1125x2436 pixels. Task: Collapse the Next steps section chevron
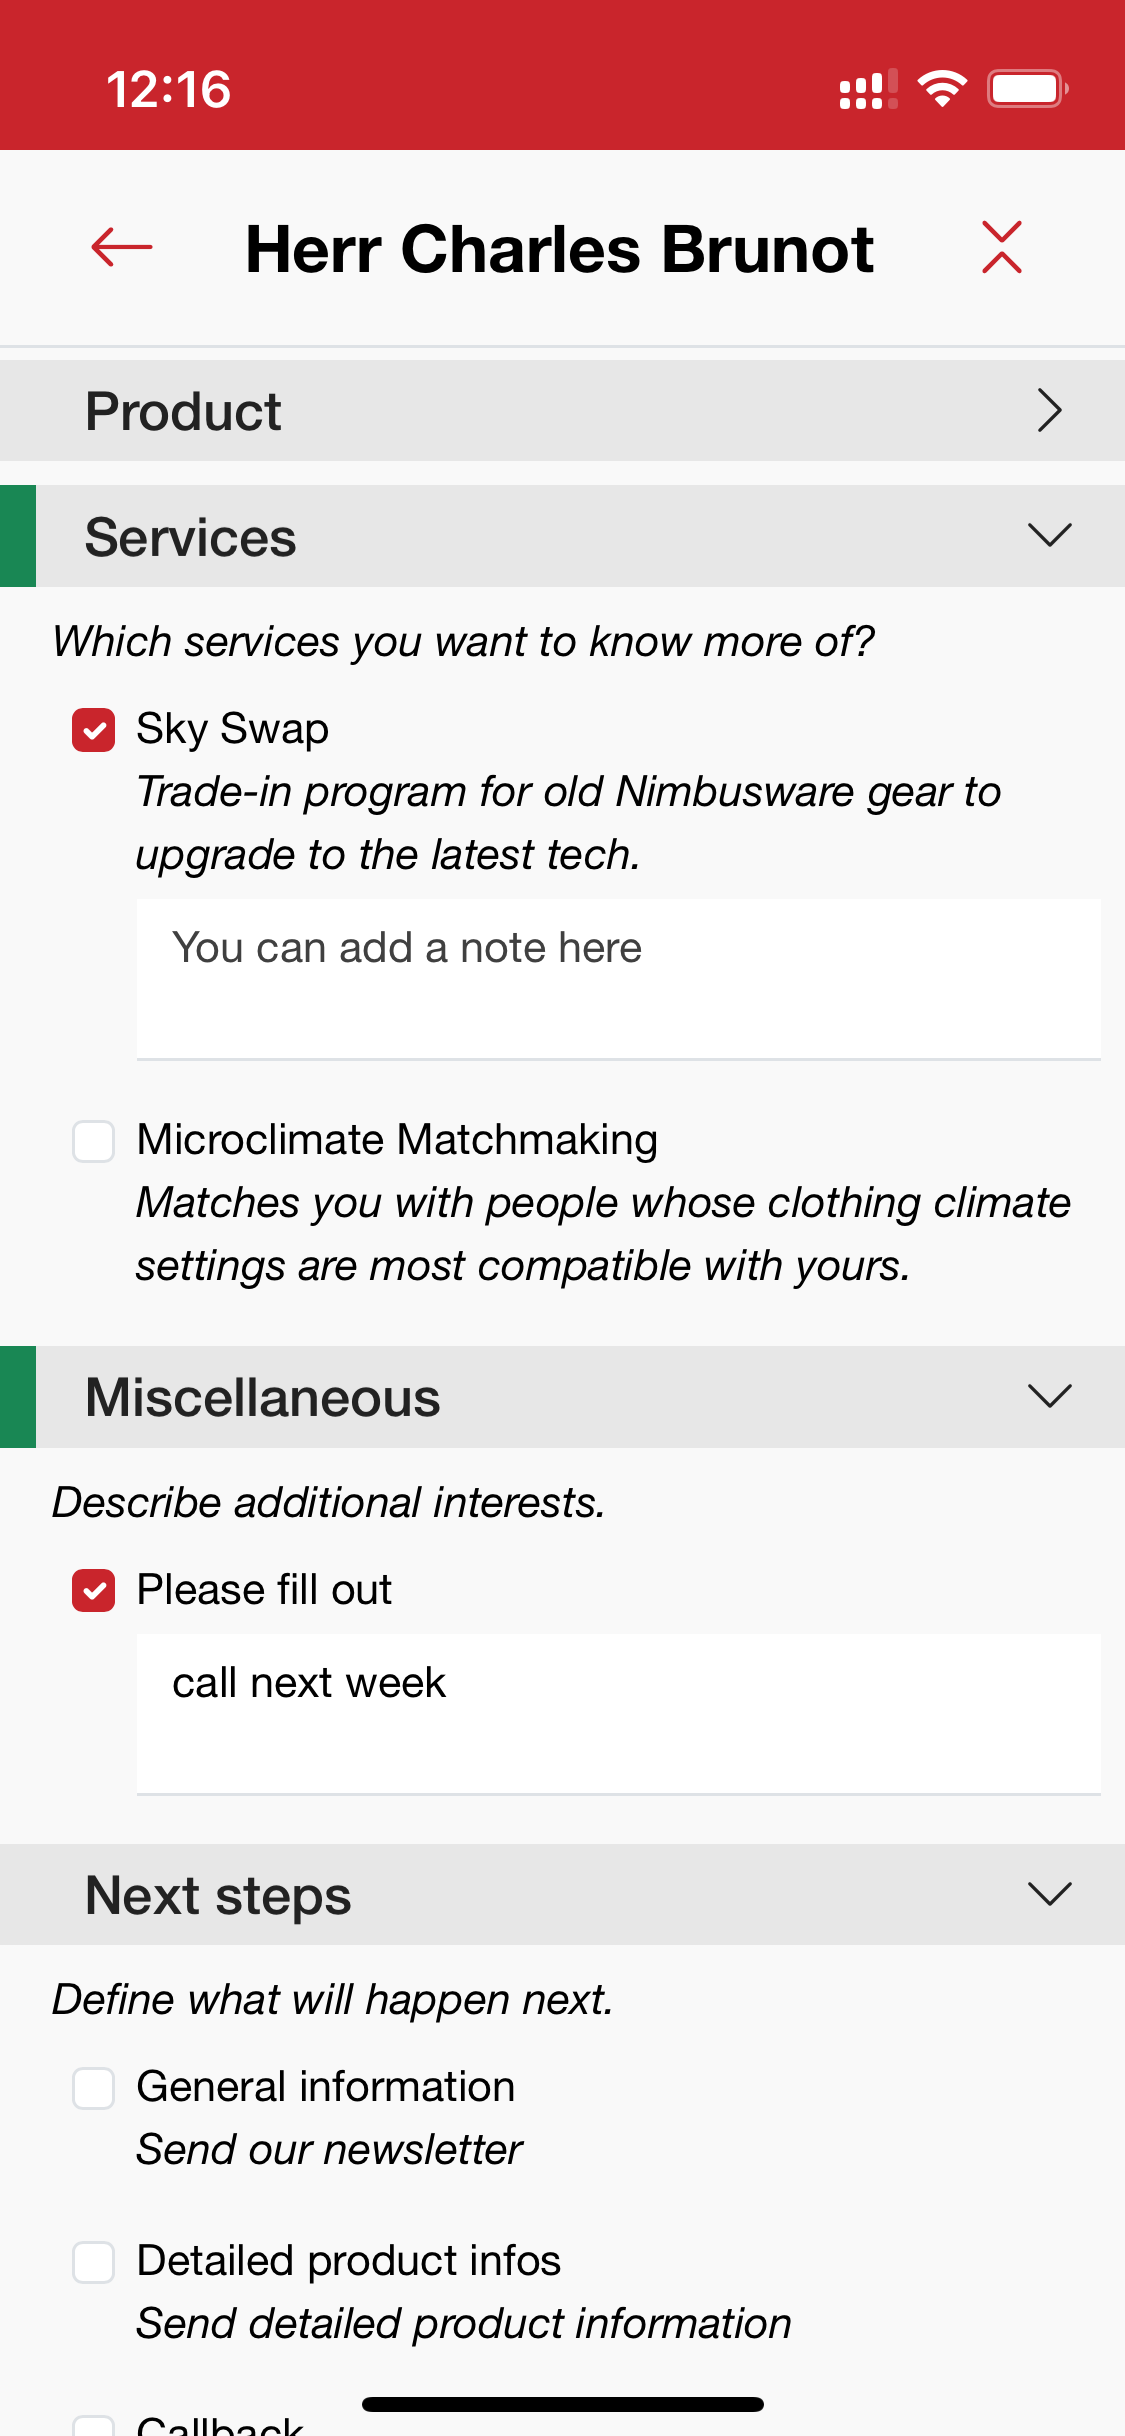pyautogui.click(x=1049, y=1894)
